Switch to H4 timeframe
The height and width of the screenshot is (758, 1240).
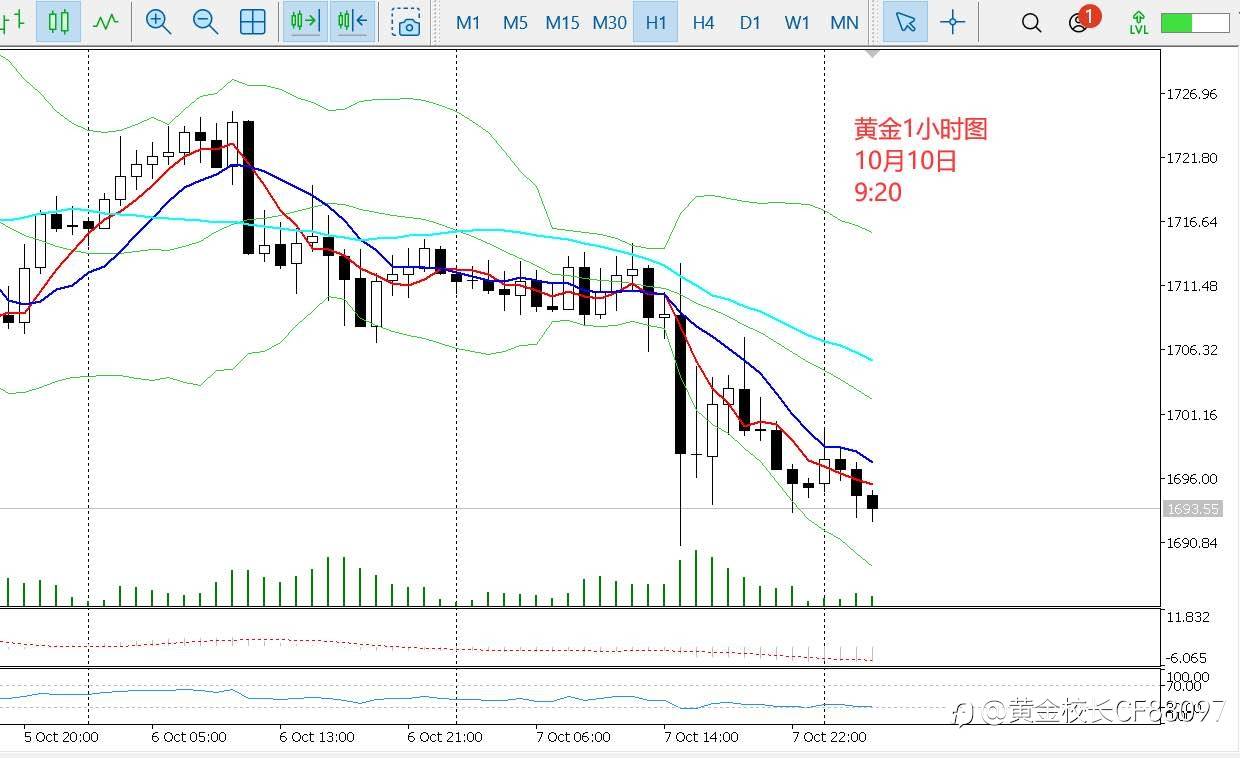703,22
